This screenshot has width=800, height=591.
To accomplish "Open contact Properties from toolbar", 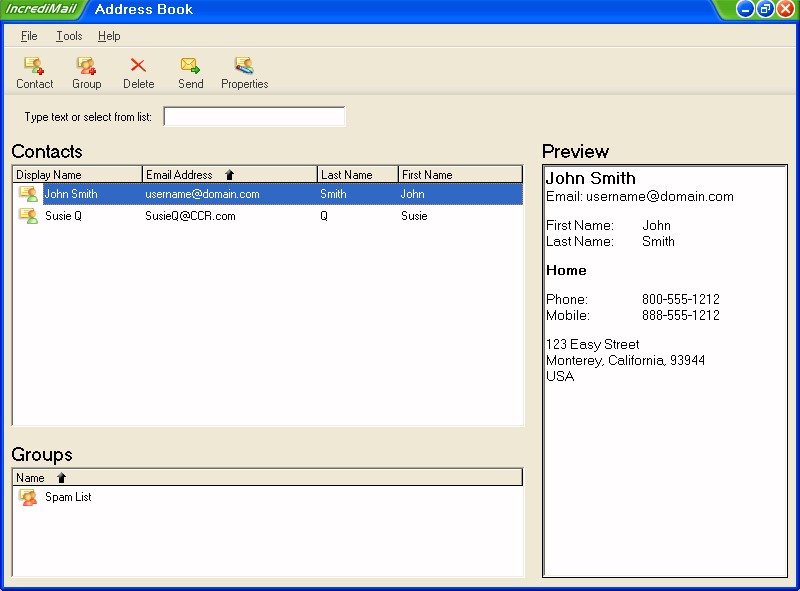I will pos(244,66).
